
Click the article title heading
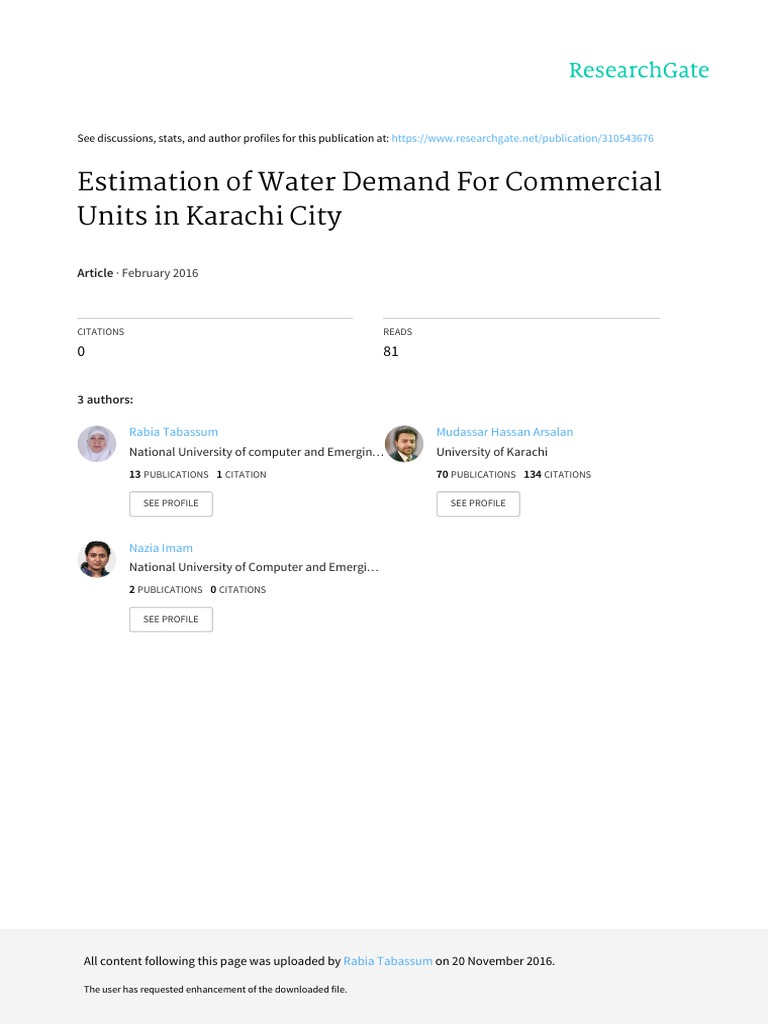[369, 199]
